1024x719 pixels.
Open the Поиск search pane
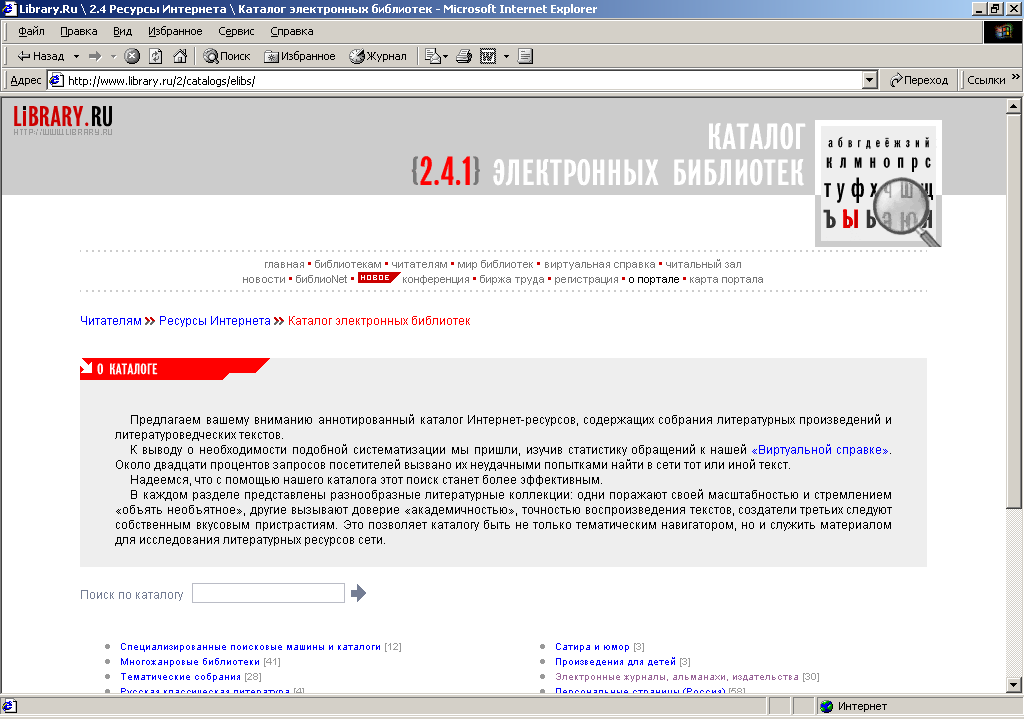pos(227,56)
